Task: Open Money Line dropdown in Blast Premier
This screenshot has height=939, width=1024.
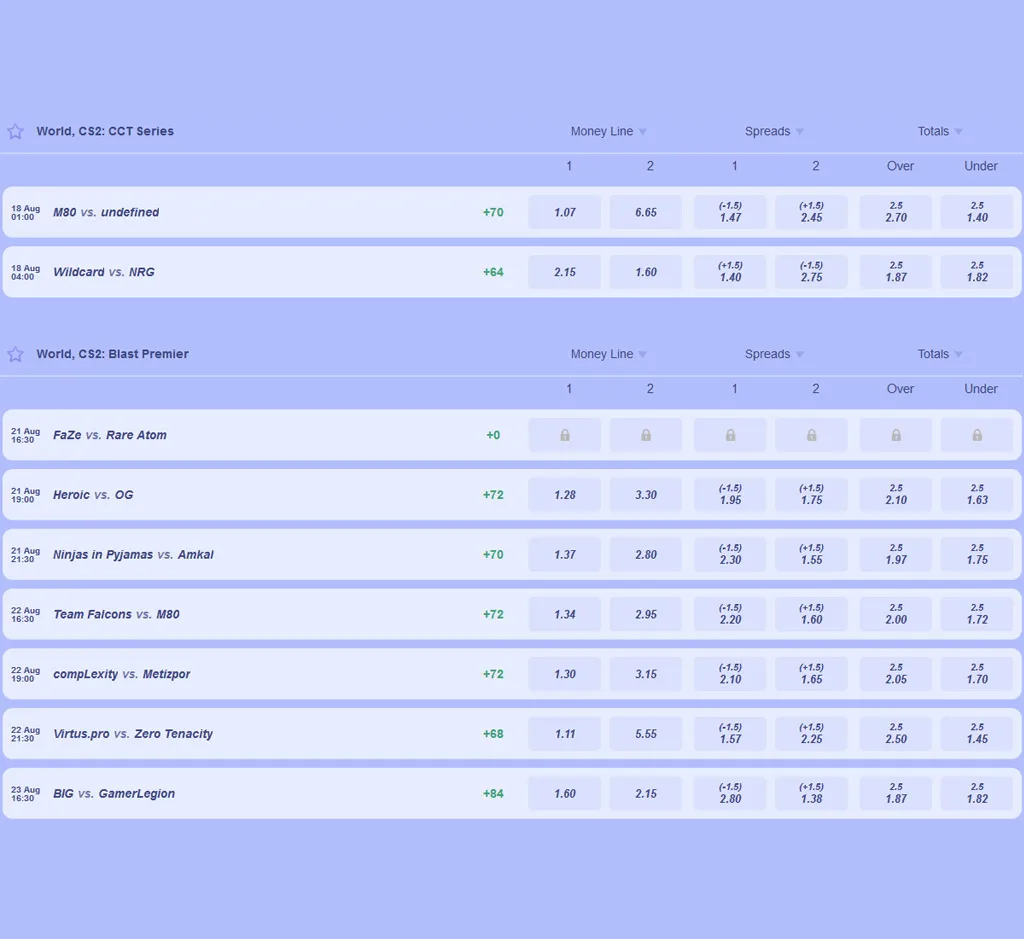Action: pos(608,354)
